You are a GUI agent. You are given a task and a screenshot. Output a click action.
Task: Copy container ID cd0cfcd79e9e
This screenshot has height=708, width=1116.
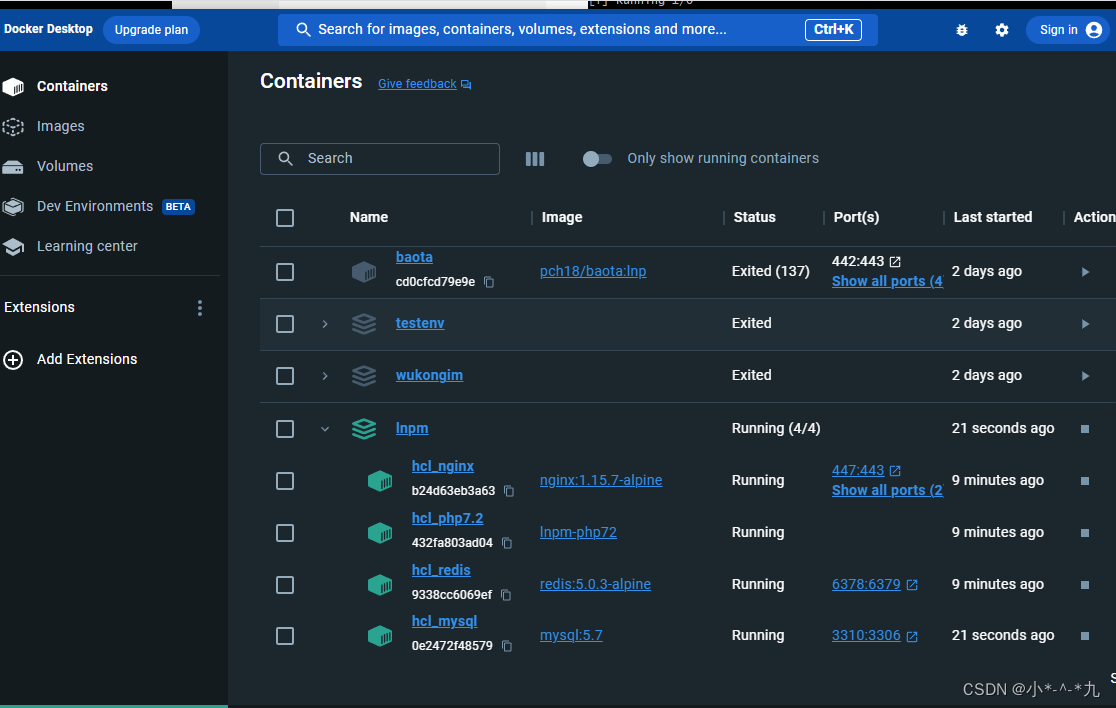click(x=489, y=282)
